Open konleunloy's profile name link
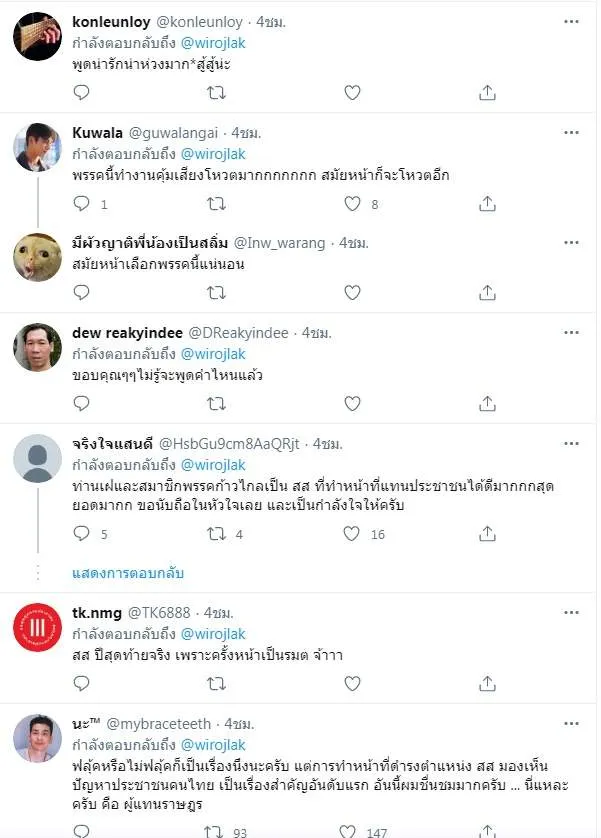Screen dimensions: 601x838 tap(111, 21)
